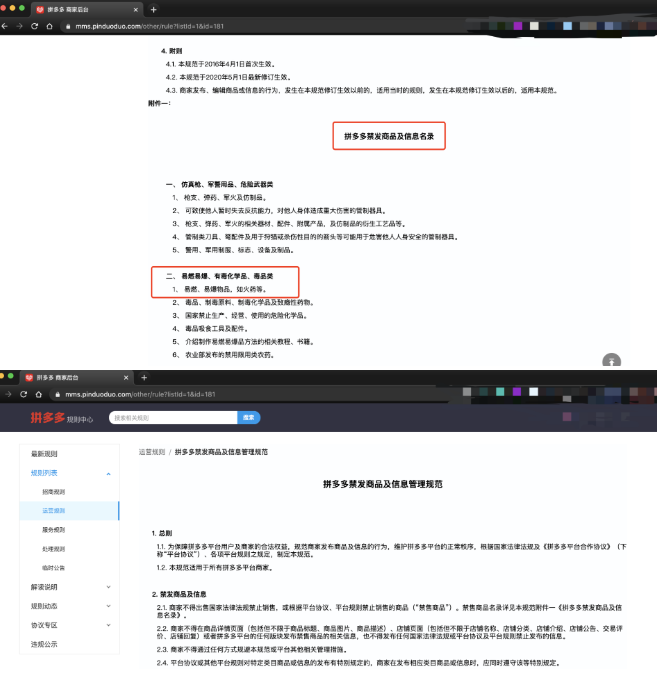The width and height of the screenshot is (657, 682).
Task: Click the Pinduoduo favicon on lower window tab
Action: 29,378
